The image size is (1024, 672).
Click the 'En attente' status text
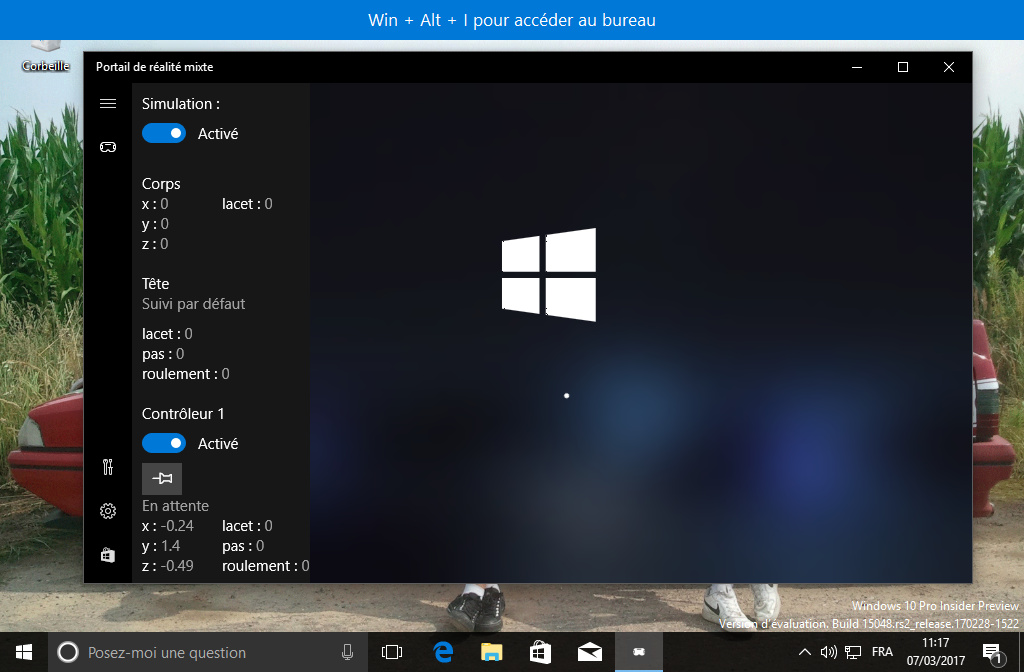pos(175,505)
